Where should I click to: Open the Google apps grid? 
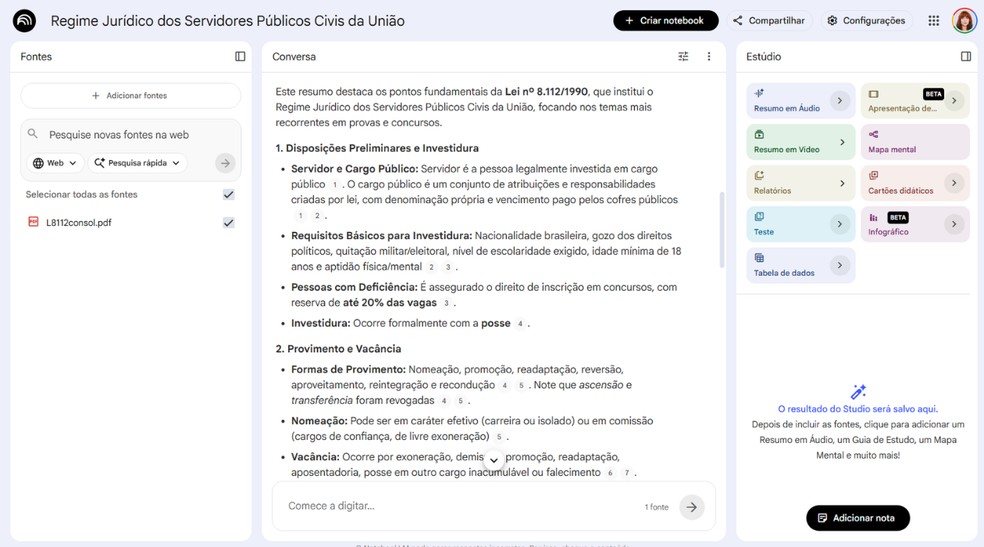tap(933, 21)
